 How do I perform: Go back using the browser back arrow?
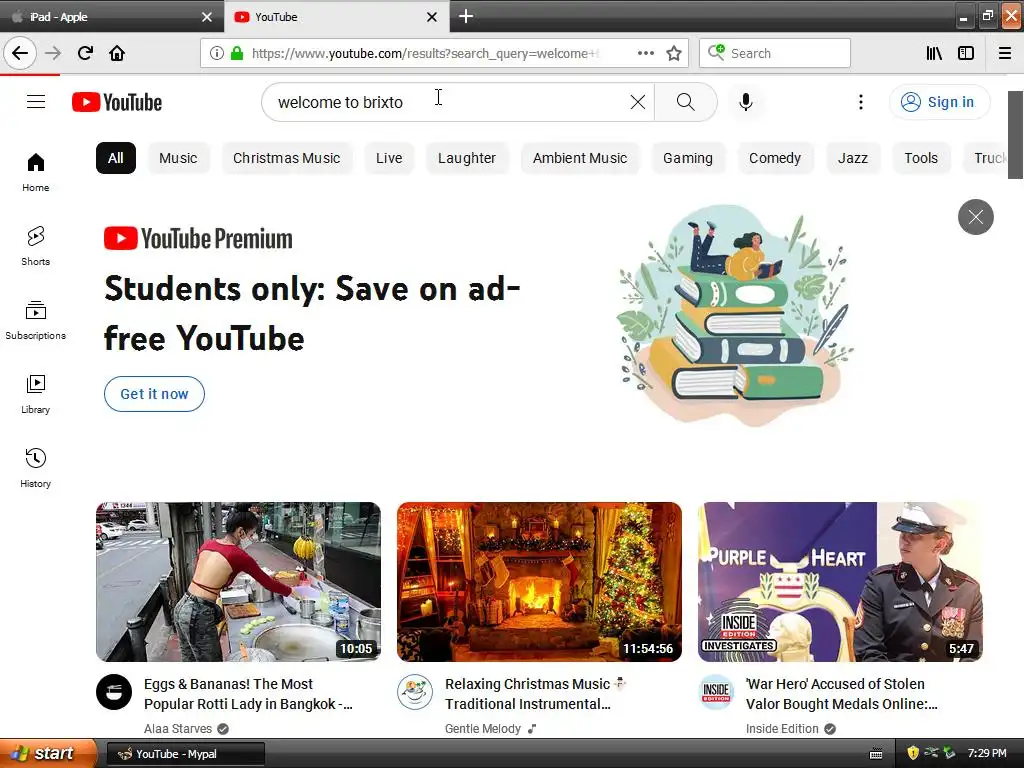(20, 53)
